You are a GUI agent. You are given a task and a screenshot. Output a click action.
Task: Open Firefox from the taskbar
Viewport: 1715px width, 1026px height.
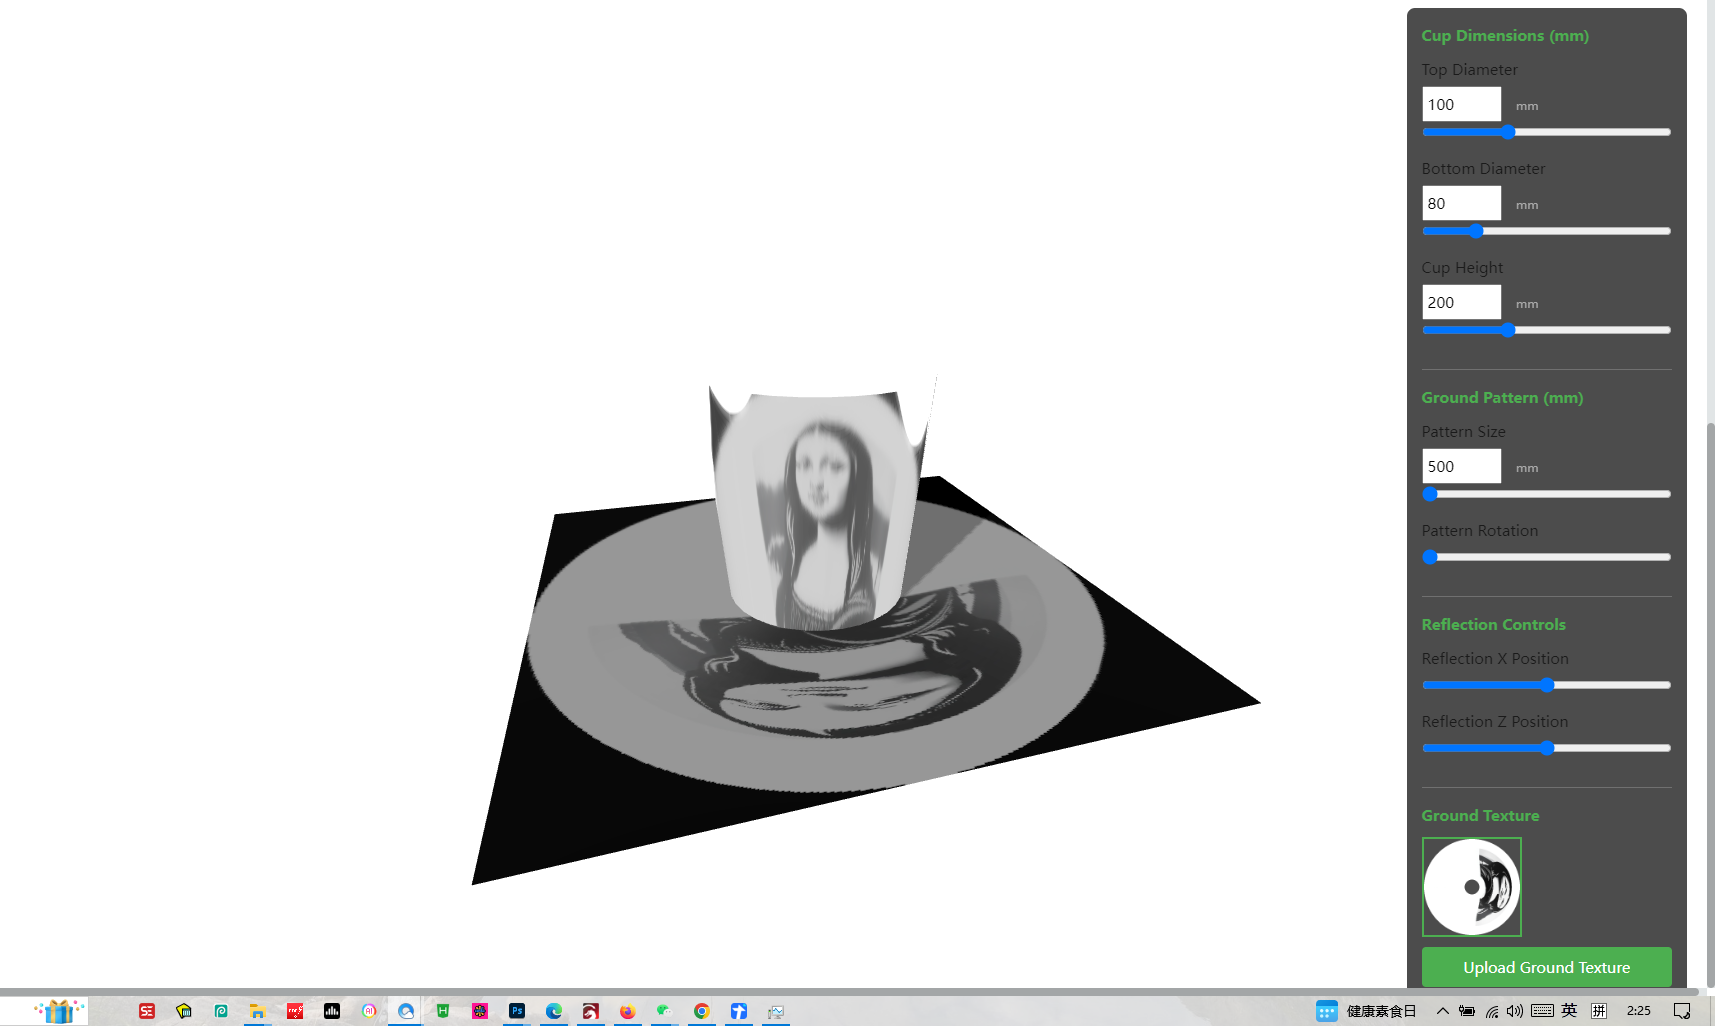[x=627, y=1011]
